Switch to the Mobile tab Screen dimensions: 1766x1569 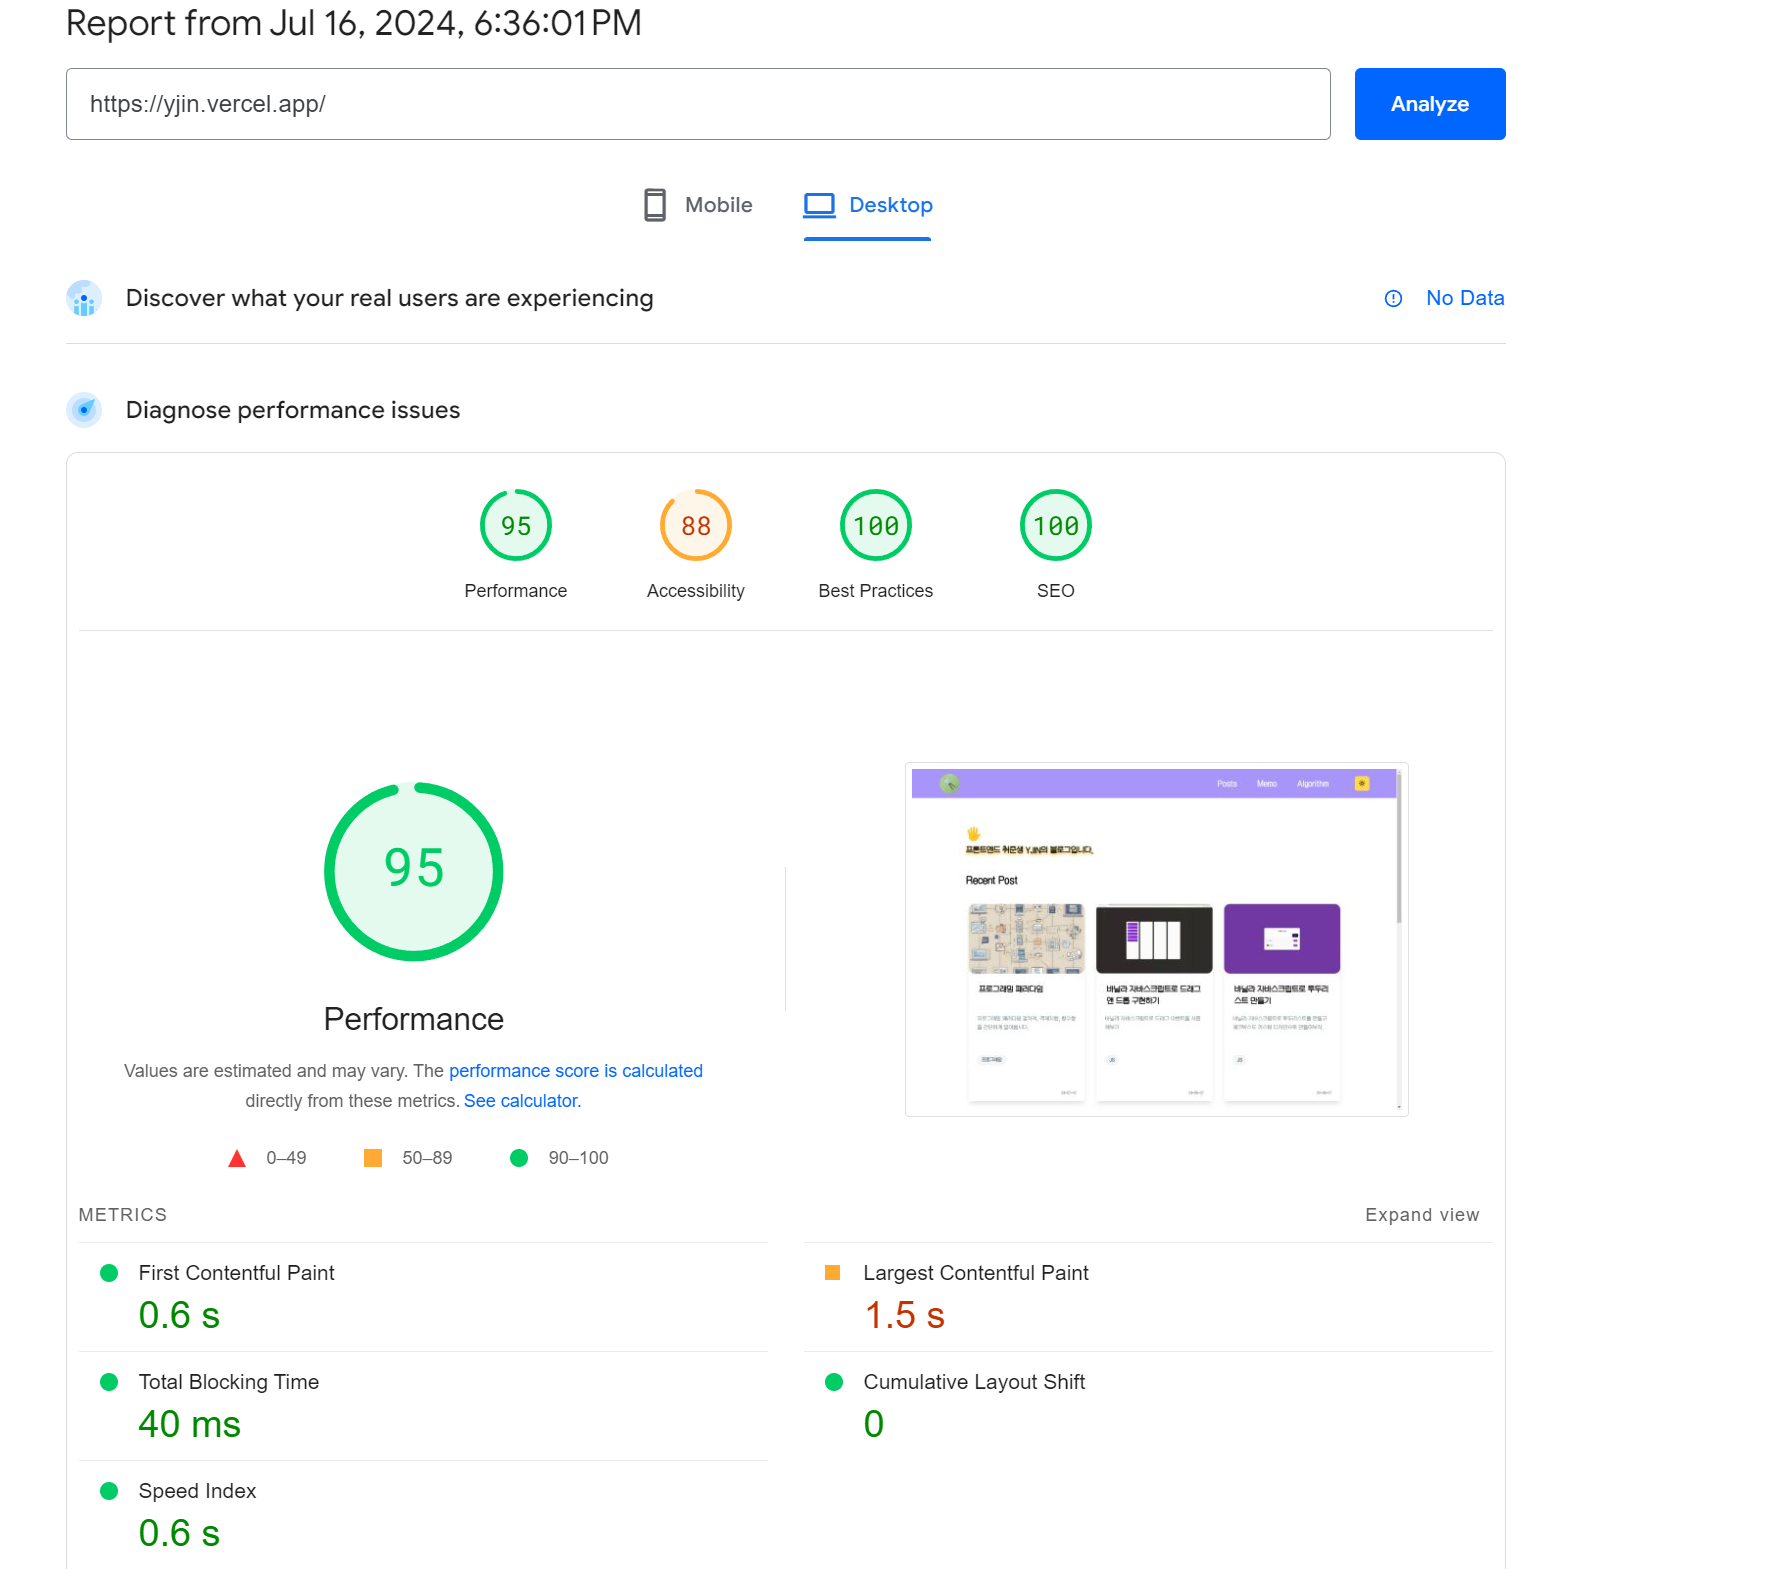tap(698, 205)
